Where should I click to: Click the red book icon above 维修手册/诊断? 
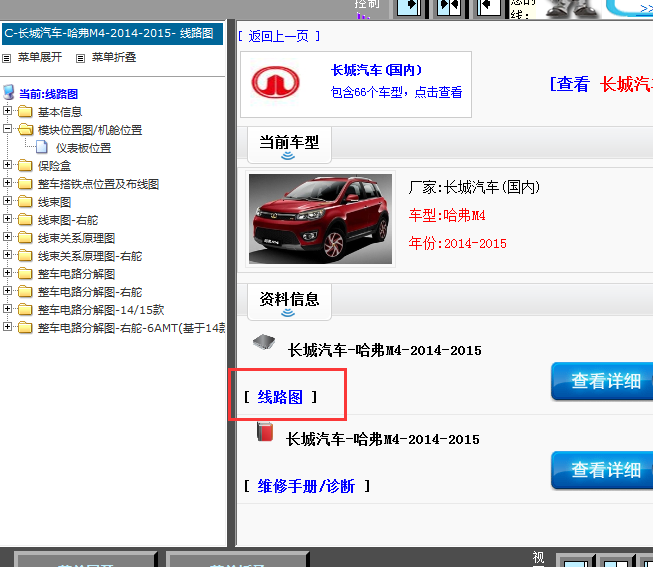pos(265,432)
